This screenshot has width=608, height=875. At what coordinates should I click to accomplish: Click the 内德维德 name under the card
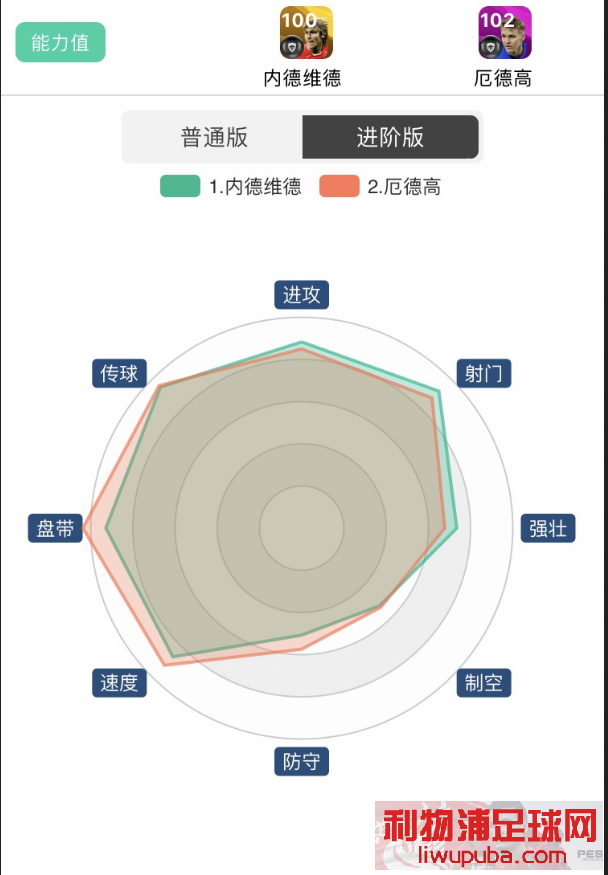302,78
